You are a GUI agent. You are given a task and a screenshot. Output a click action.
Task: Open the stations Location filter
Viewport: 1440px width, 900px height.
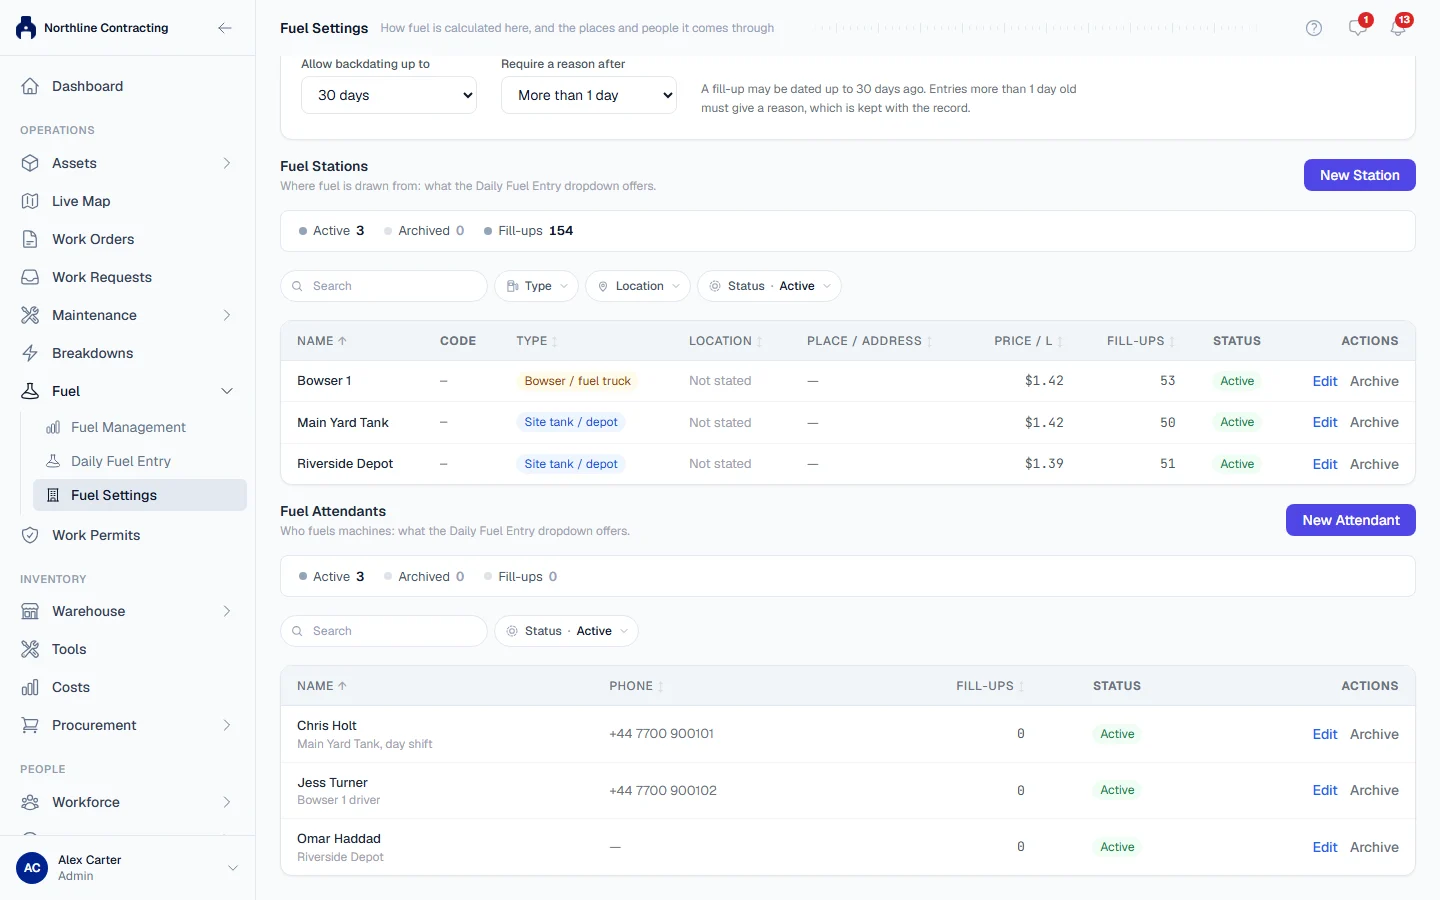point(638,286)
